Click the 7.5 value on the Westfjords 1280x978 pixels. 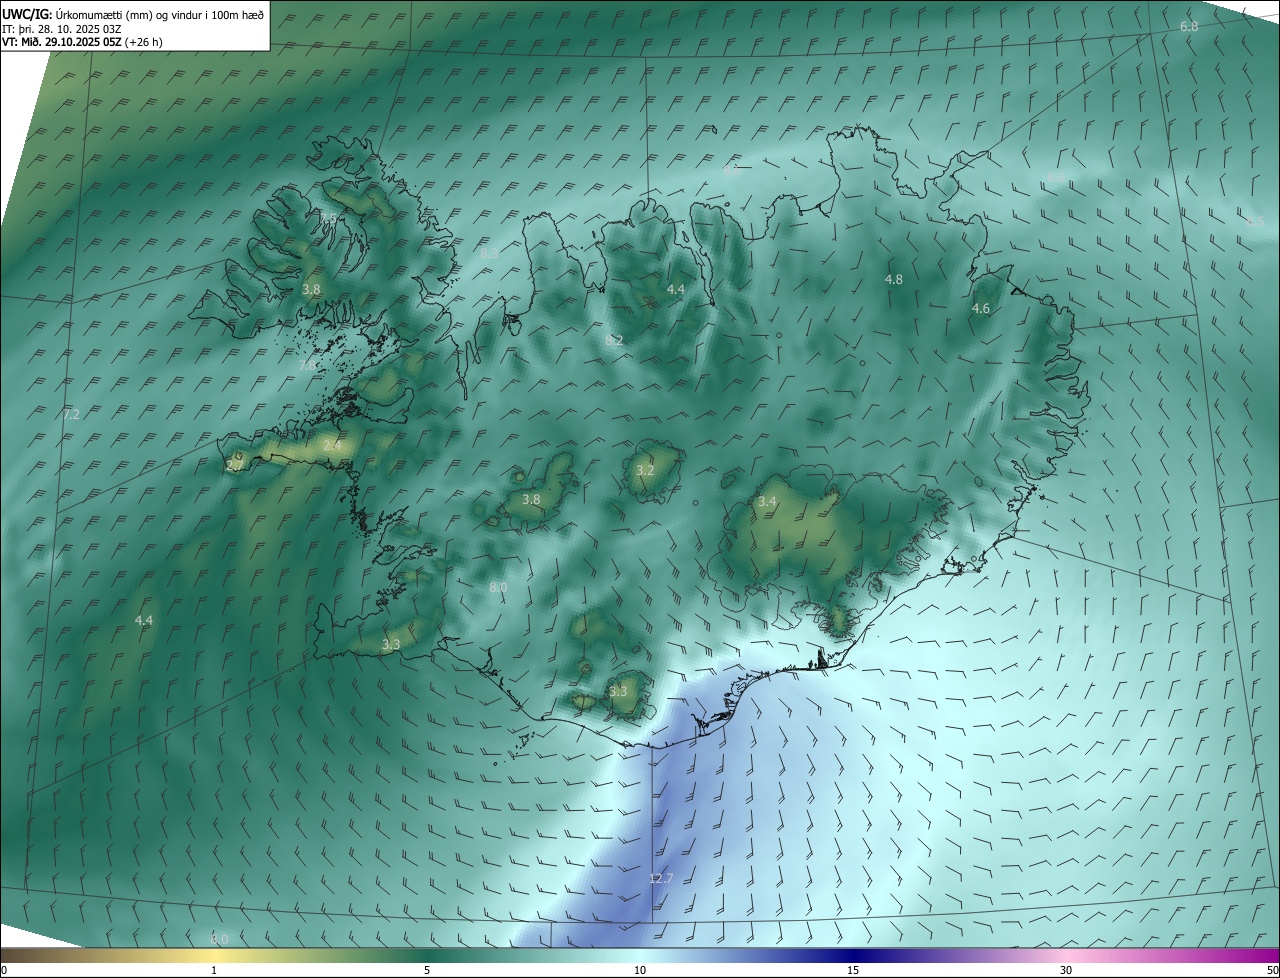coord(328,217)
